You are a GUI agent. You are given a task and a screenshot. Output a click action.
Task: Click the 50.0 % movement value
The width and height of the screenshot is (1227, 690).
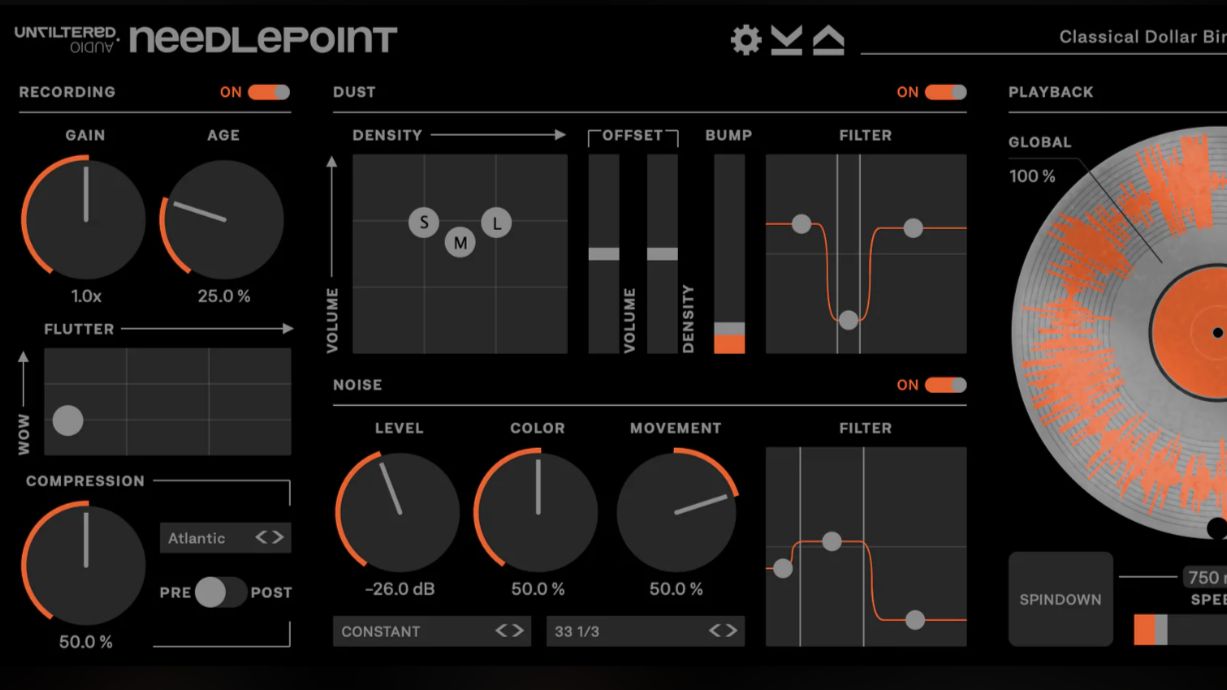[676, 589]
